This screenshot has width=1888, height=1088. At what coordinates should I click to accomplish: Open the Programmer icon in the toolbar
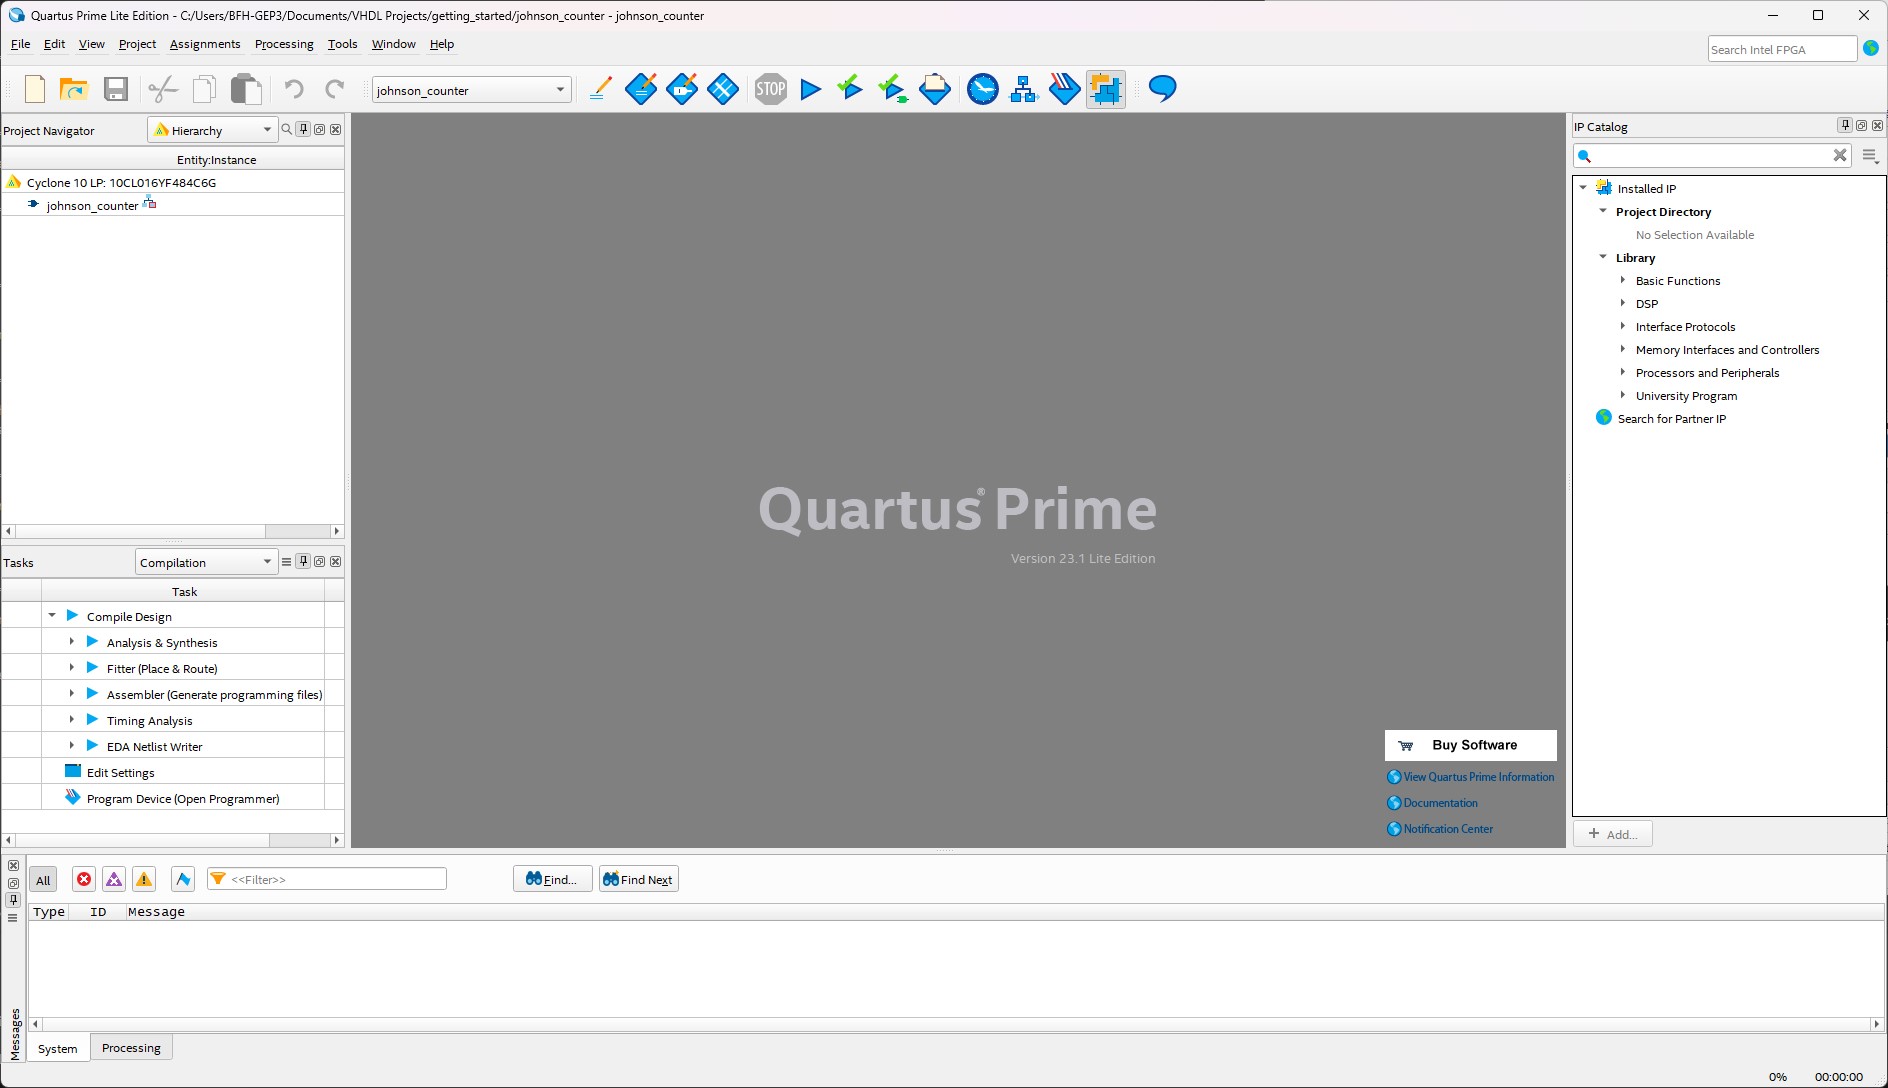pos(1064,90)
